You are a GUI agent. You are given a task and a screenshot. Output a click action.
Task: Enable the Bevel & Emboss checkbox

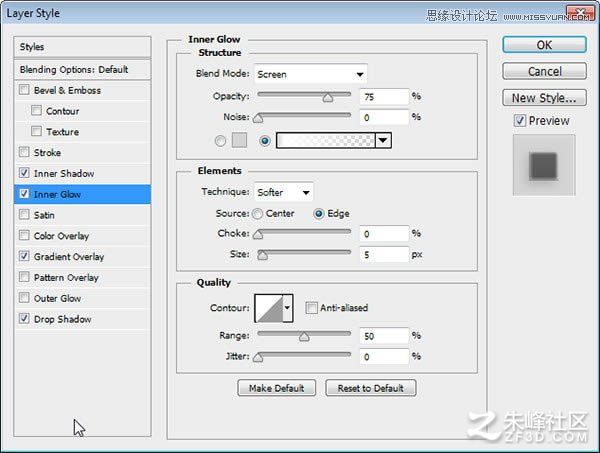point(24,90)
